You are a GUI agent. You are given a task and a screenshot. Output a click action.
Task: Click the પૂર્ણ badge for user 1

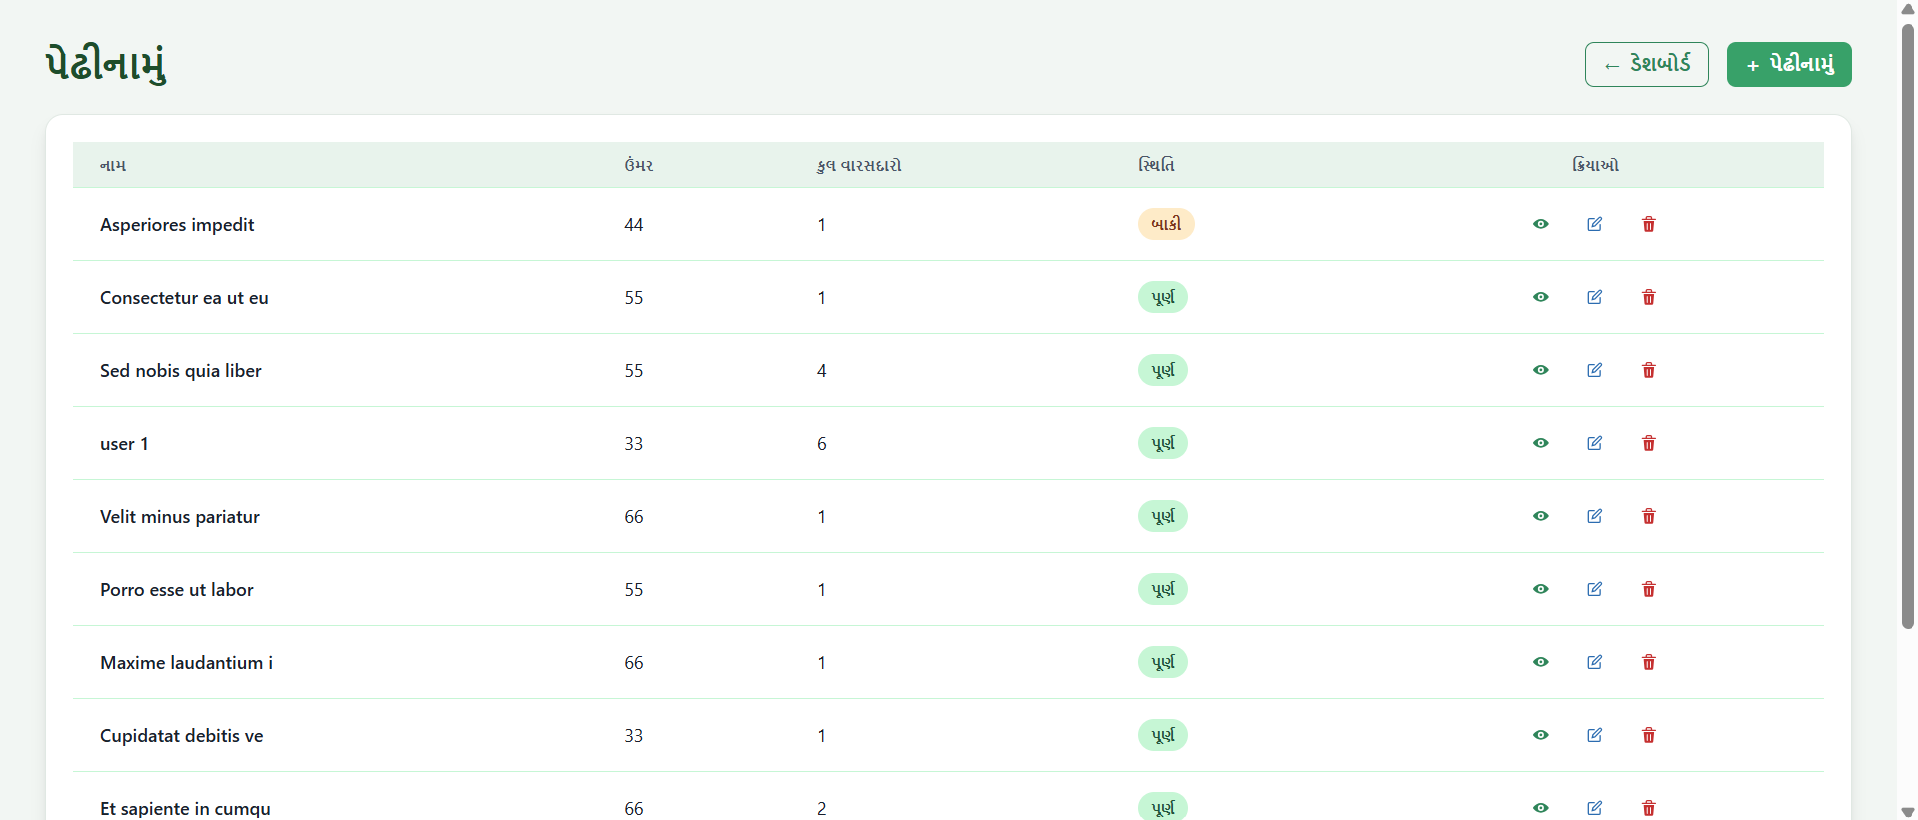(1162, 443)
